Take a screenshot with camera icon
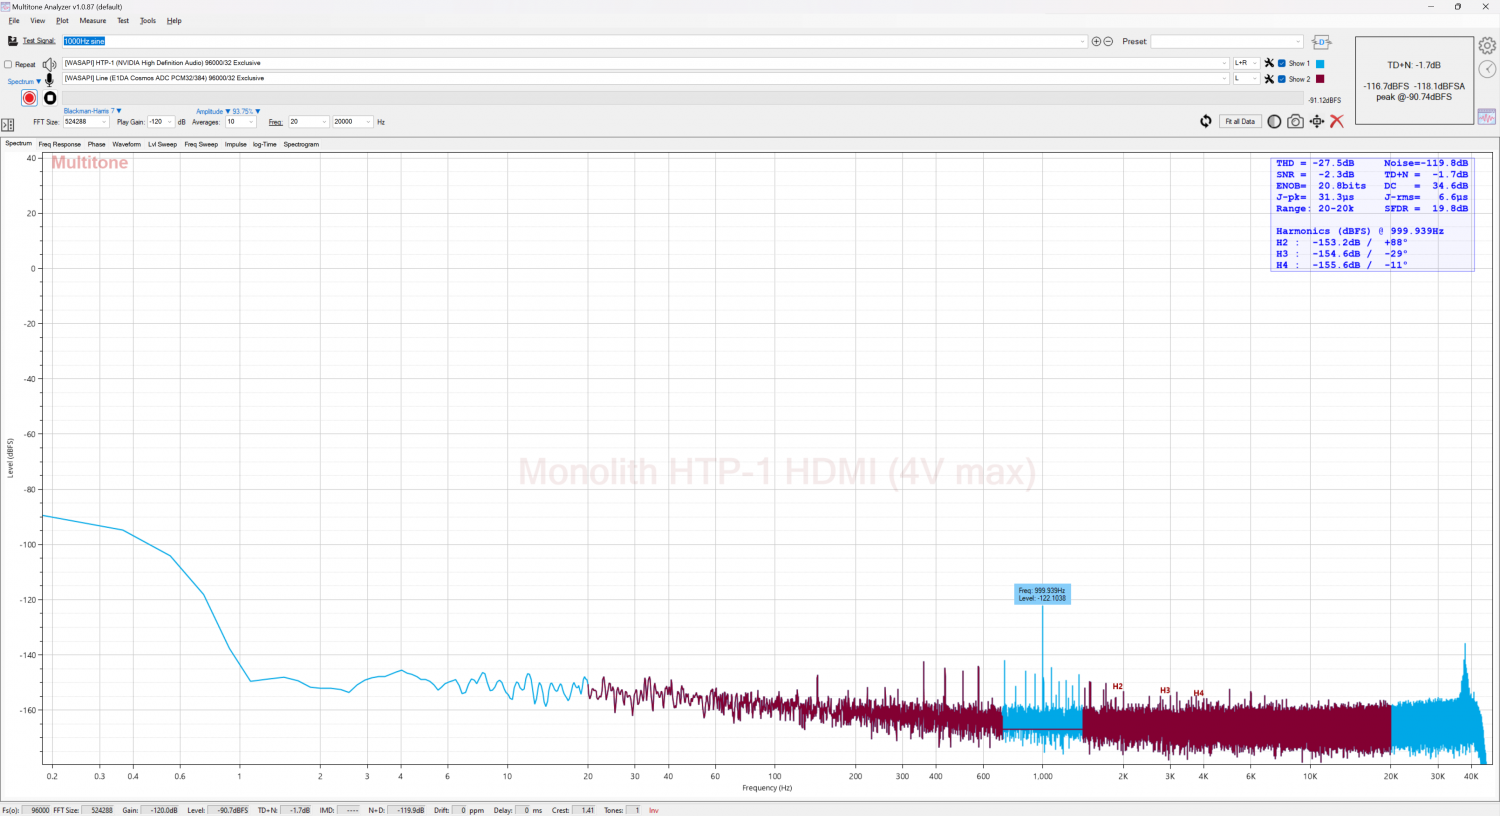The width and height of the screenshot is (1500, 816). [x=1295, y=121]
